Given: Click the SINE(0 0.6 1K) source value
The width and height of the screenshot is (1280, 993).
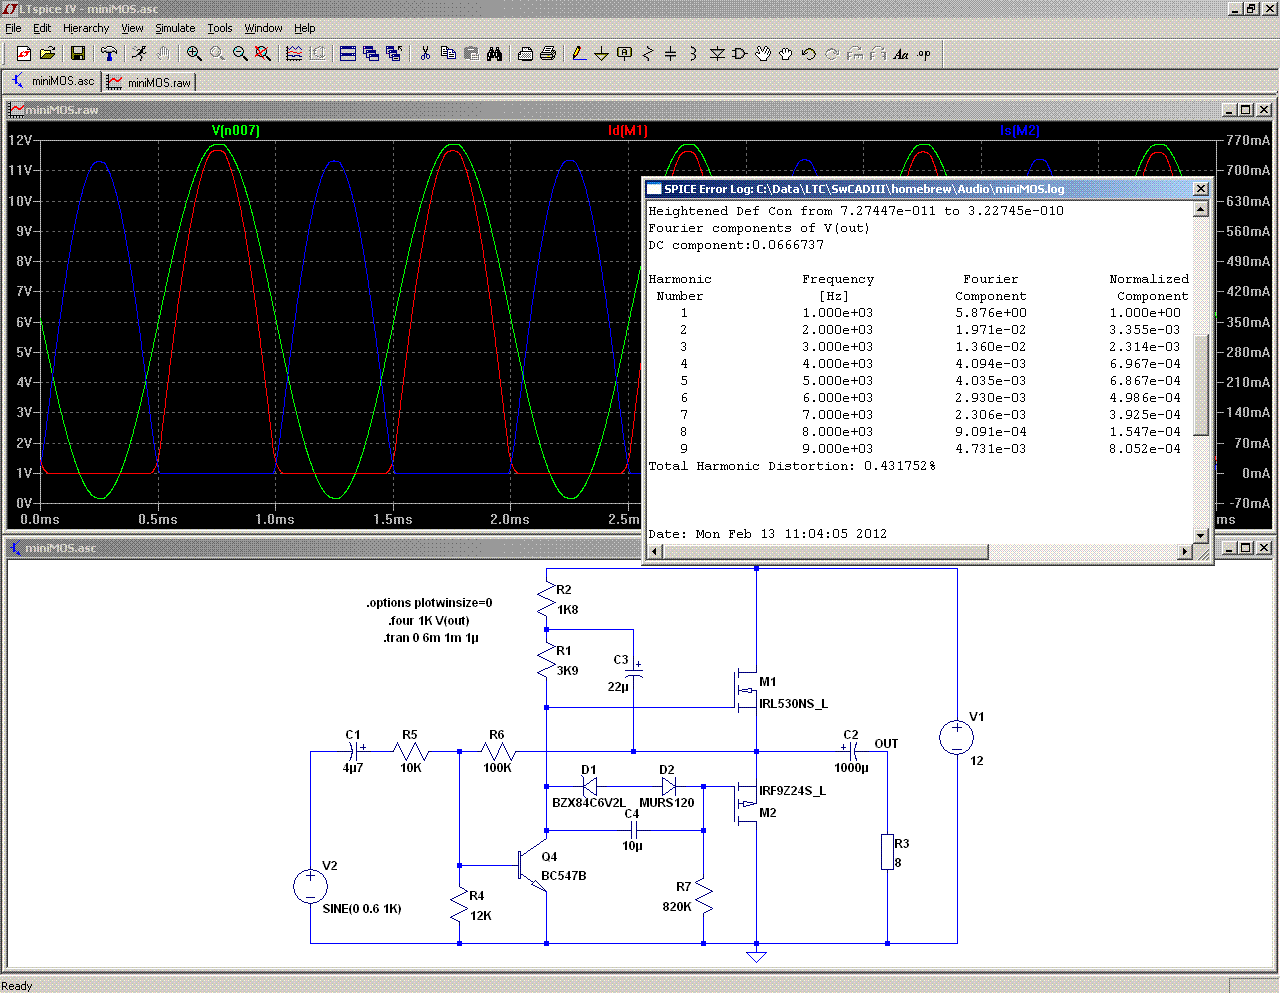Looking at the screenshot, I should point(362,909).
